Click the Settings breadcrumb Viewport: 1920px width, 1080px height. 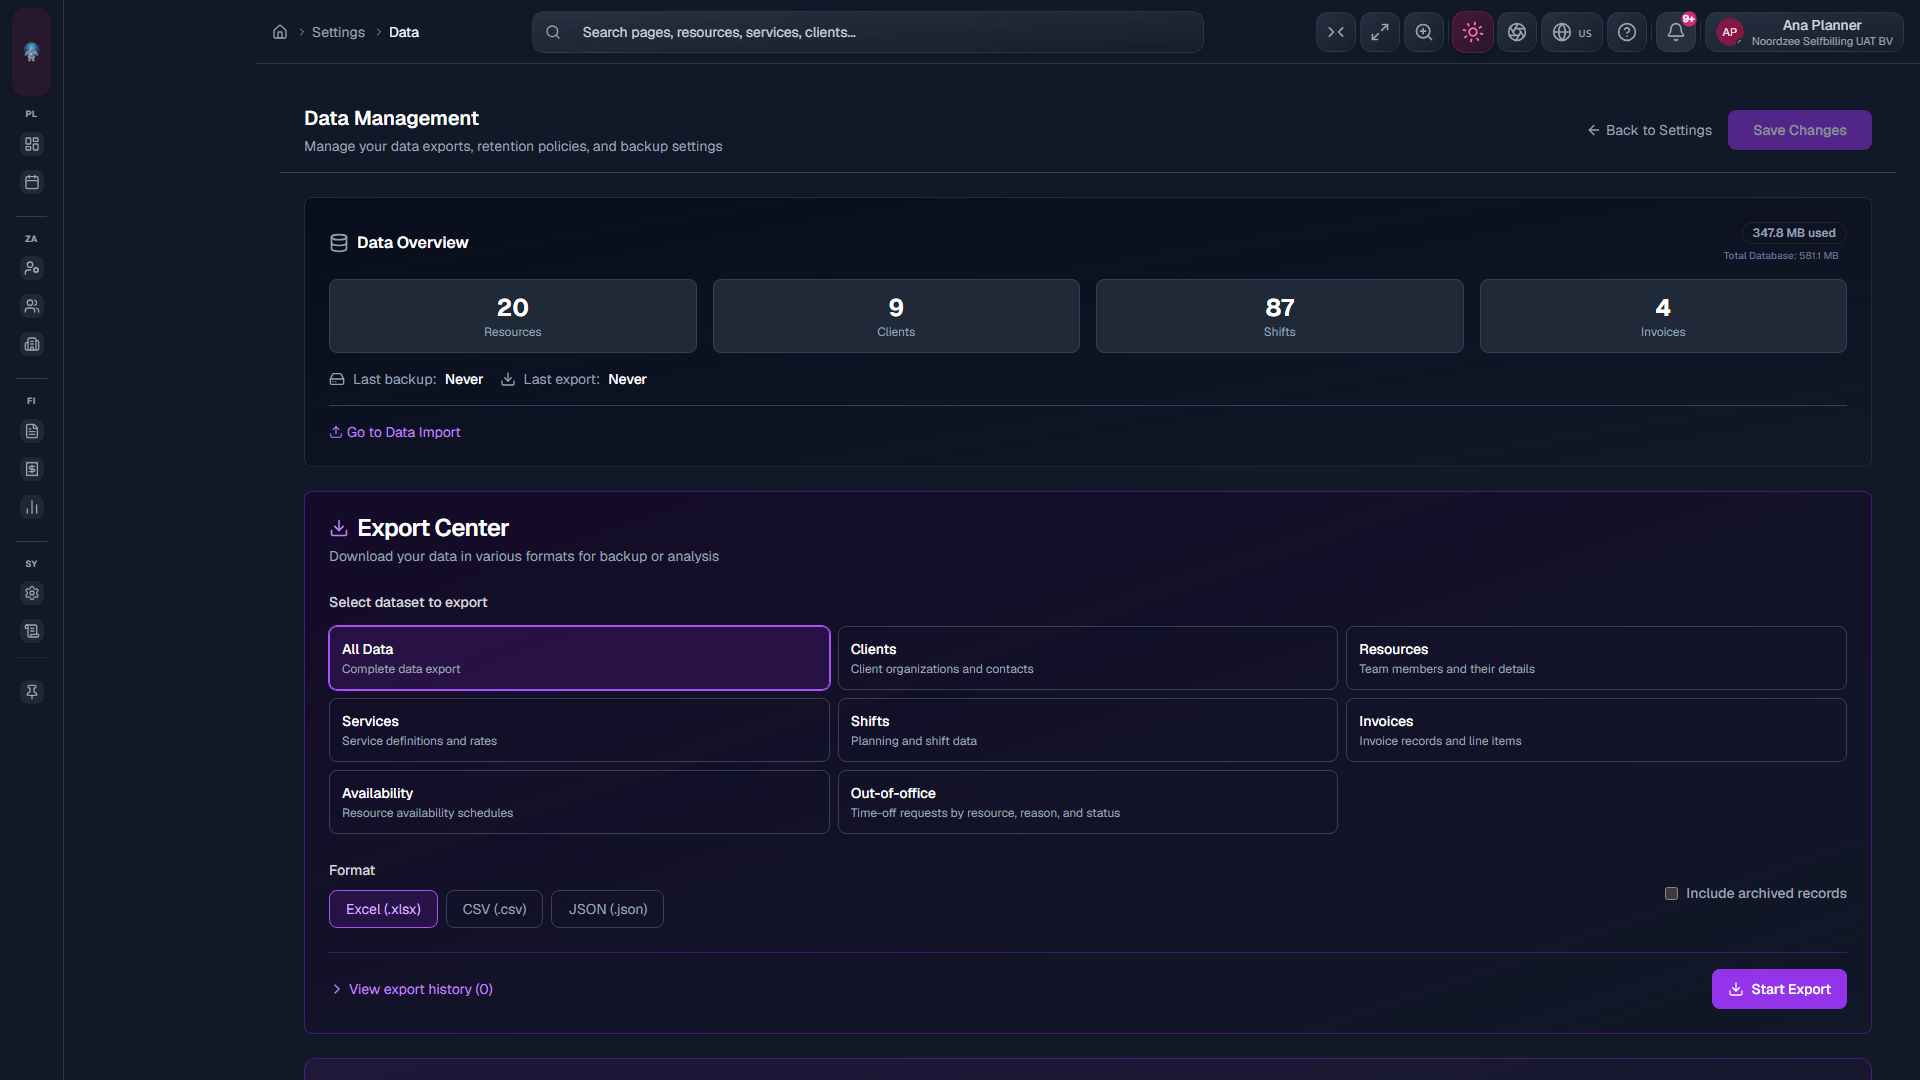(x=338, y=32)
